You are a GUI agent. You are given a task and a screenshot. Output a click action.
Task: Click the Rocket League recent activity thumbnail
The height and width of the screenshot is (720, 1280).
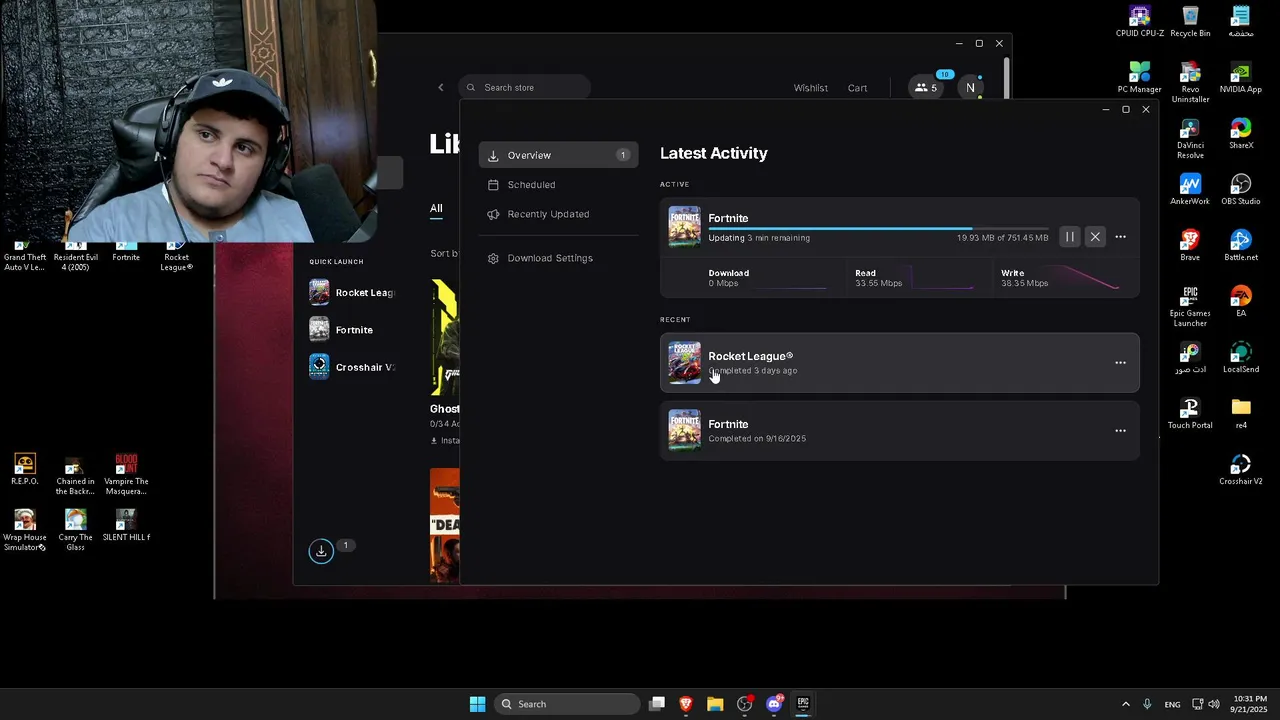pos(684,363)
